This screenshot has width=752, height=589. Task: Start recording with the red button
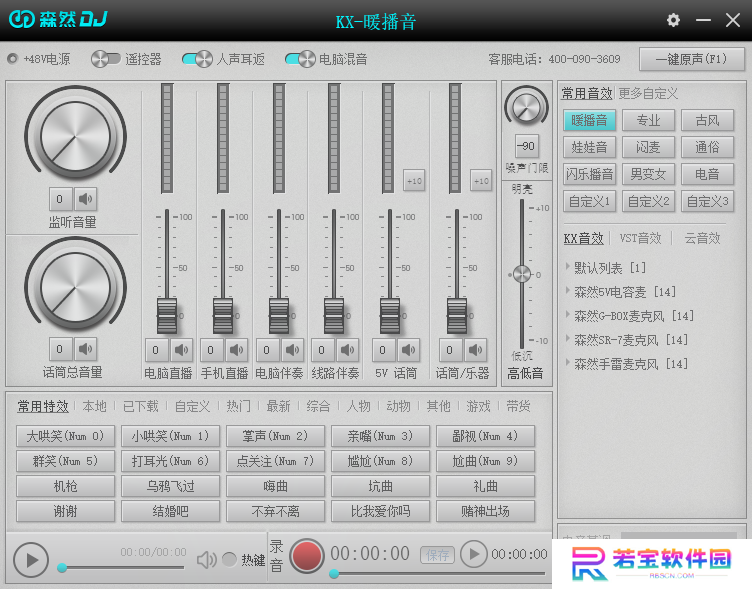click(306, 555)
